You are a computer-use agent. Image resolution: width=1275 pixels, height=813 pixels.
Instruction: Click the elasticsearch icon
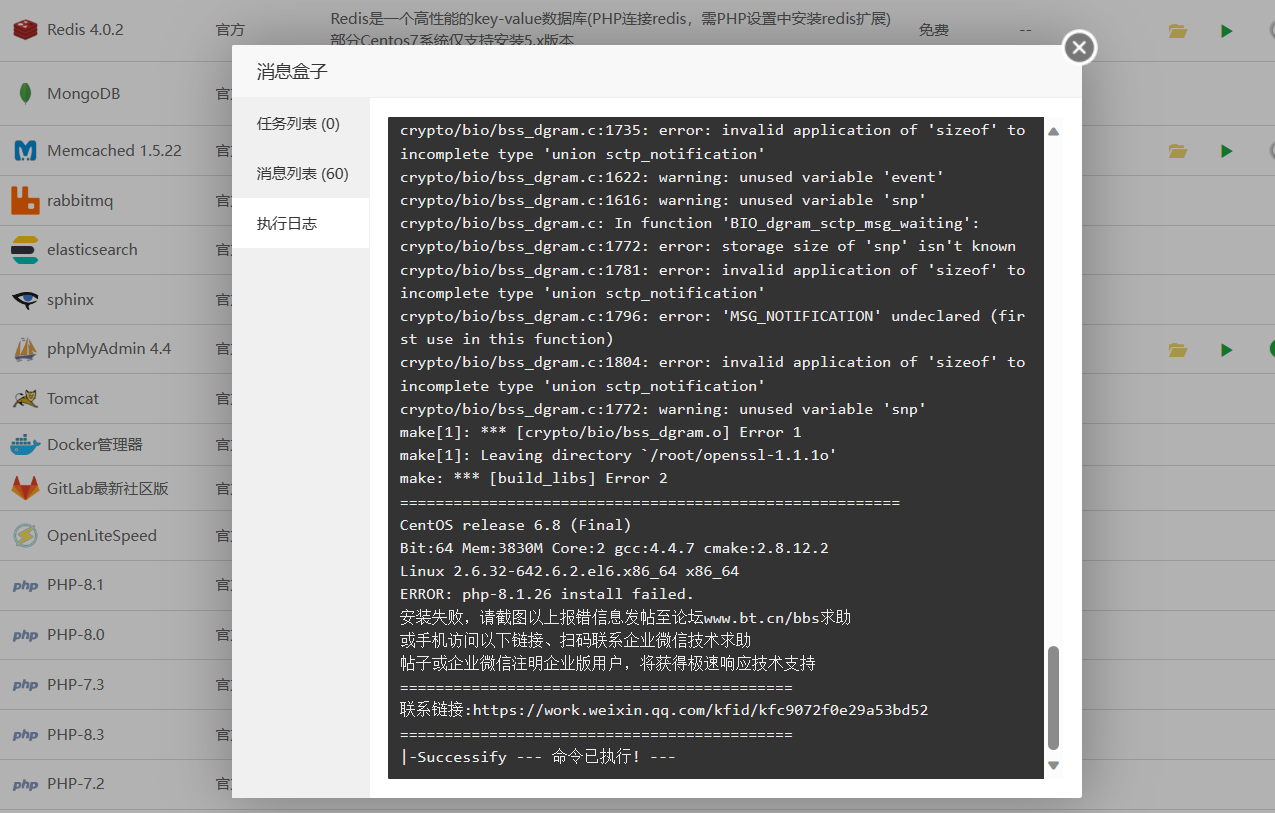click(x=25, y=250)
